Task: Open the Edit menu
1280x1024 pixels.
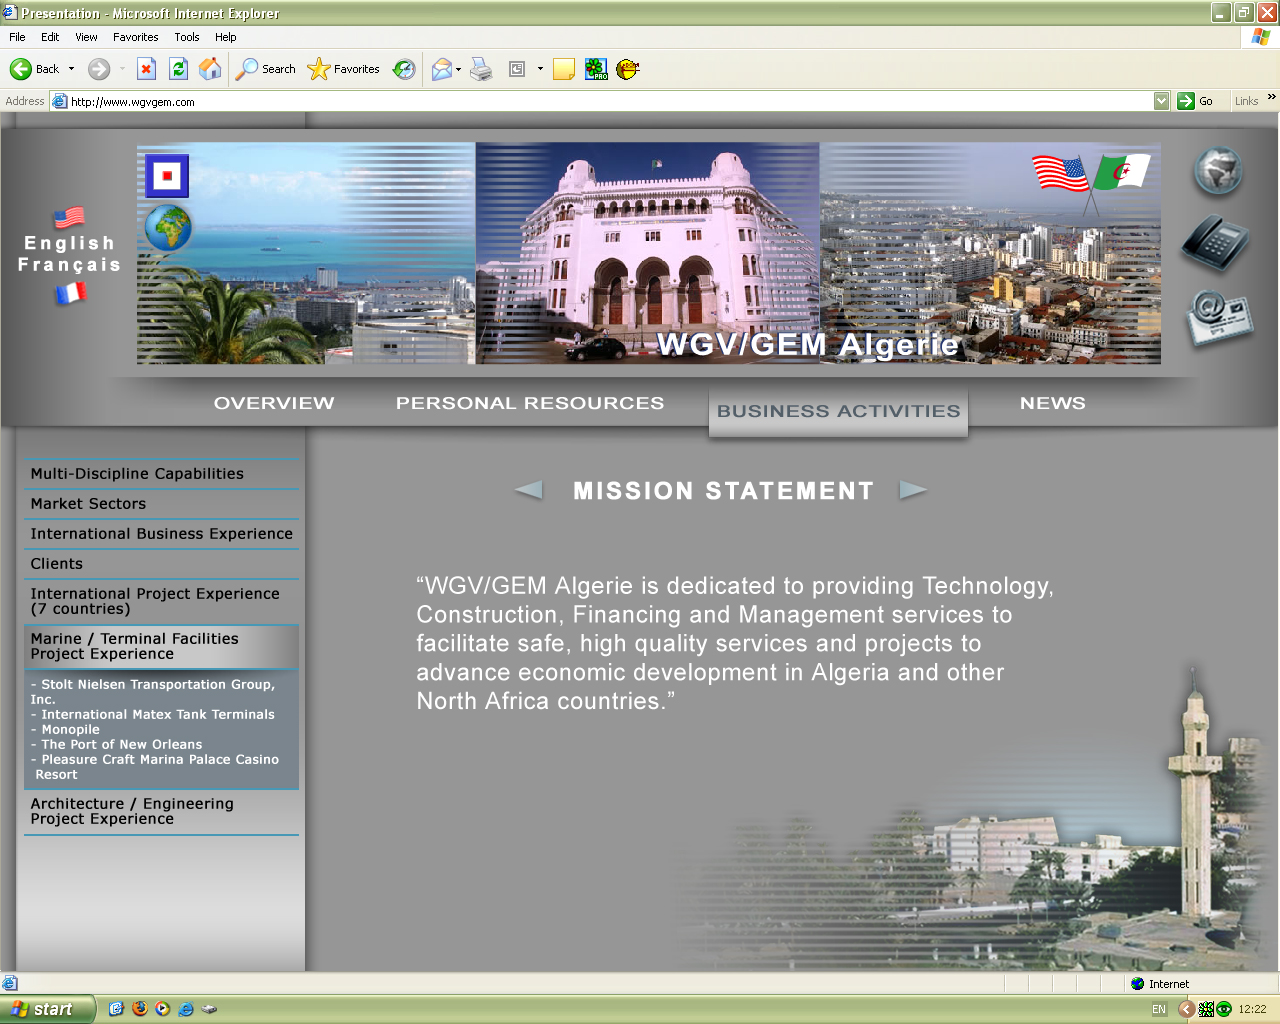Action: (50, 37)
